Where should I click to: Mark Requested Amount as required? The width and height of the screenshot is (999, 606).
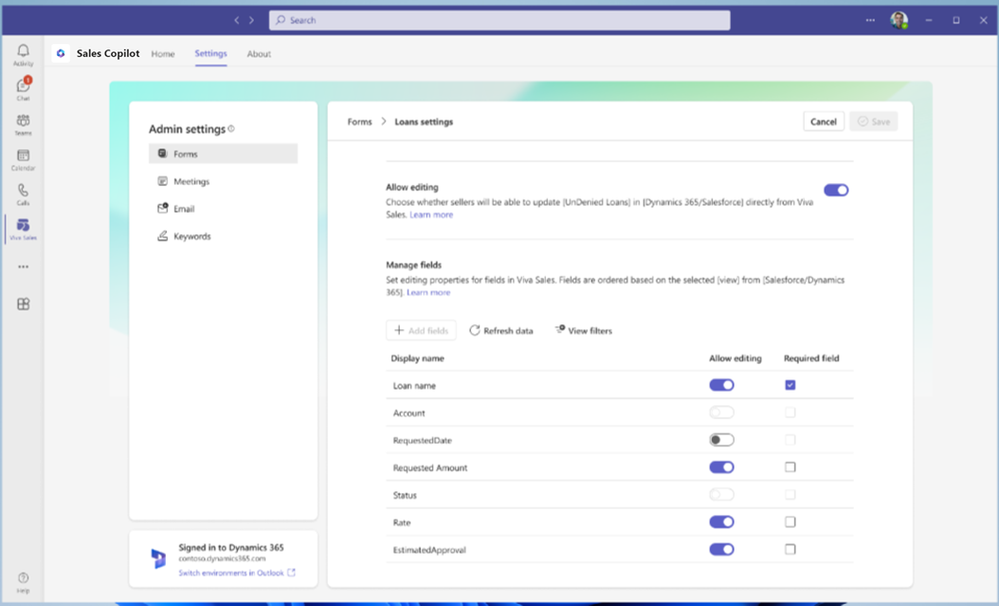pyautogui.click(x=790, y=467)
